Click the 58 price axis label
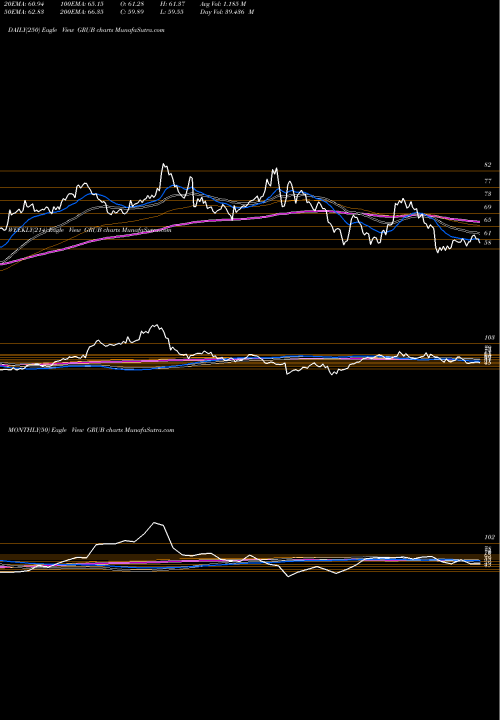Image resolution: width=500 pixels, height=720 pixels. point(488,243)
